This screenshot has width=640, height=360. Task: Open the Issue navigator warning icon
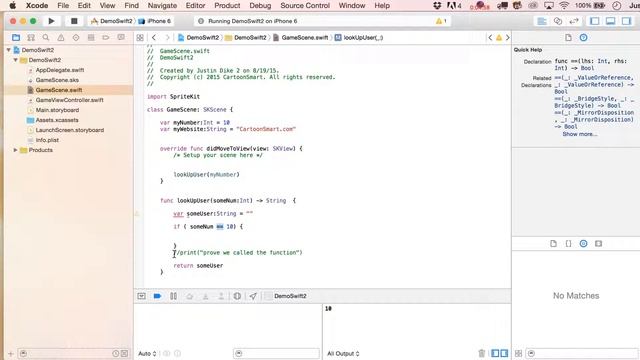tap(61, 38)
